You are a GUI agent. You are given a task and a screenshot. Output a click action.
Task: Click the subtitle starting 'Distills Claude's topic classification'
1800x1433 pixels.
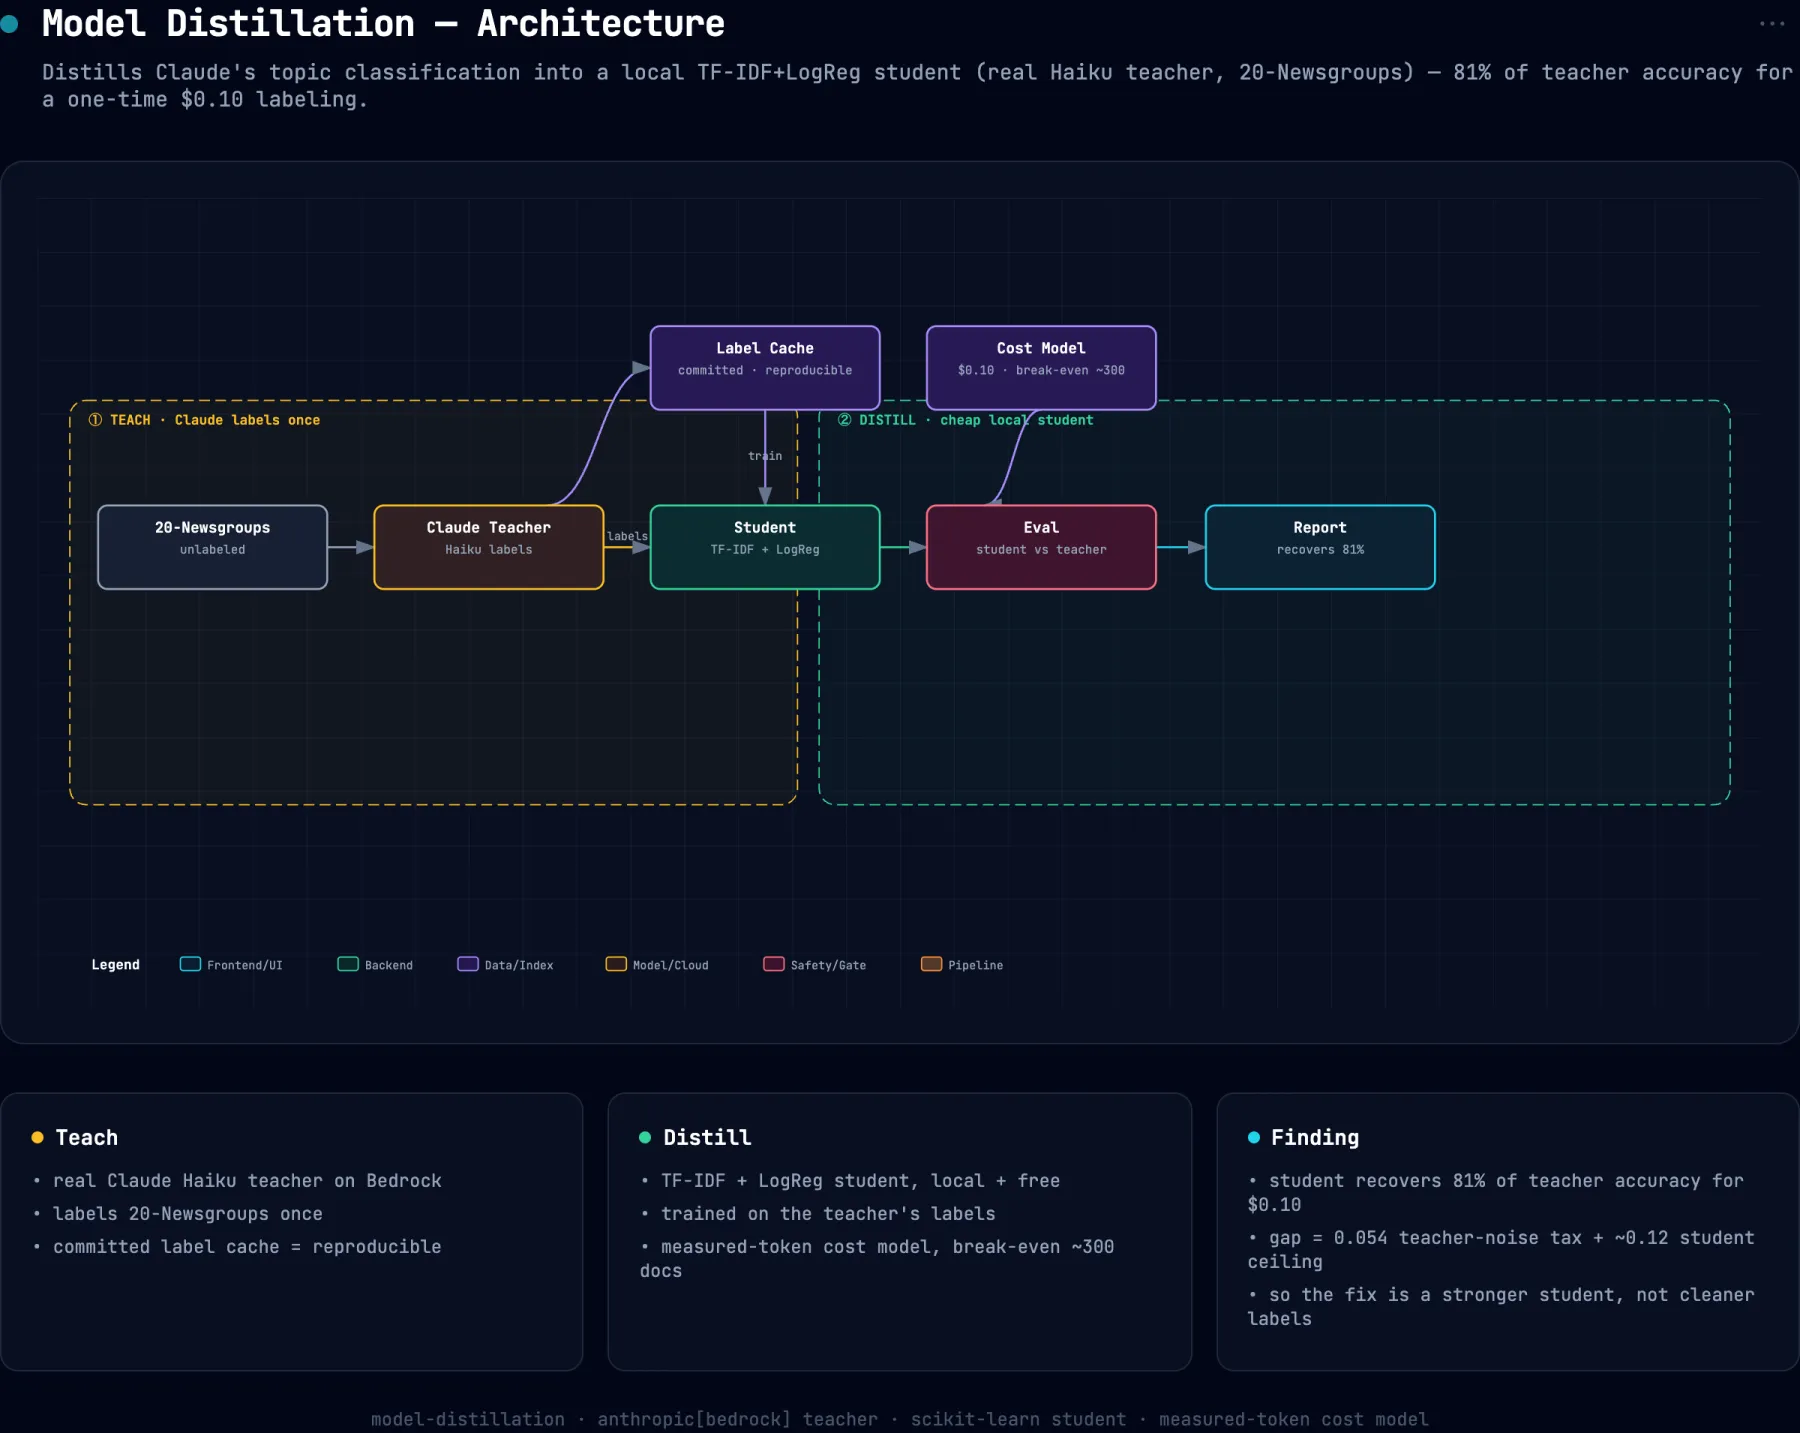917,86
